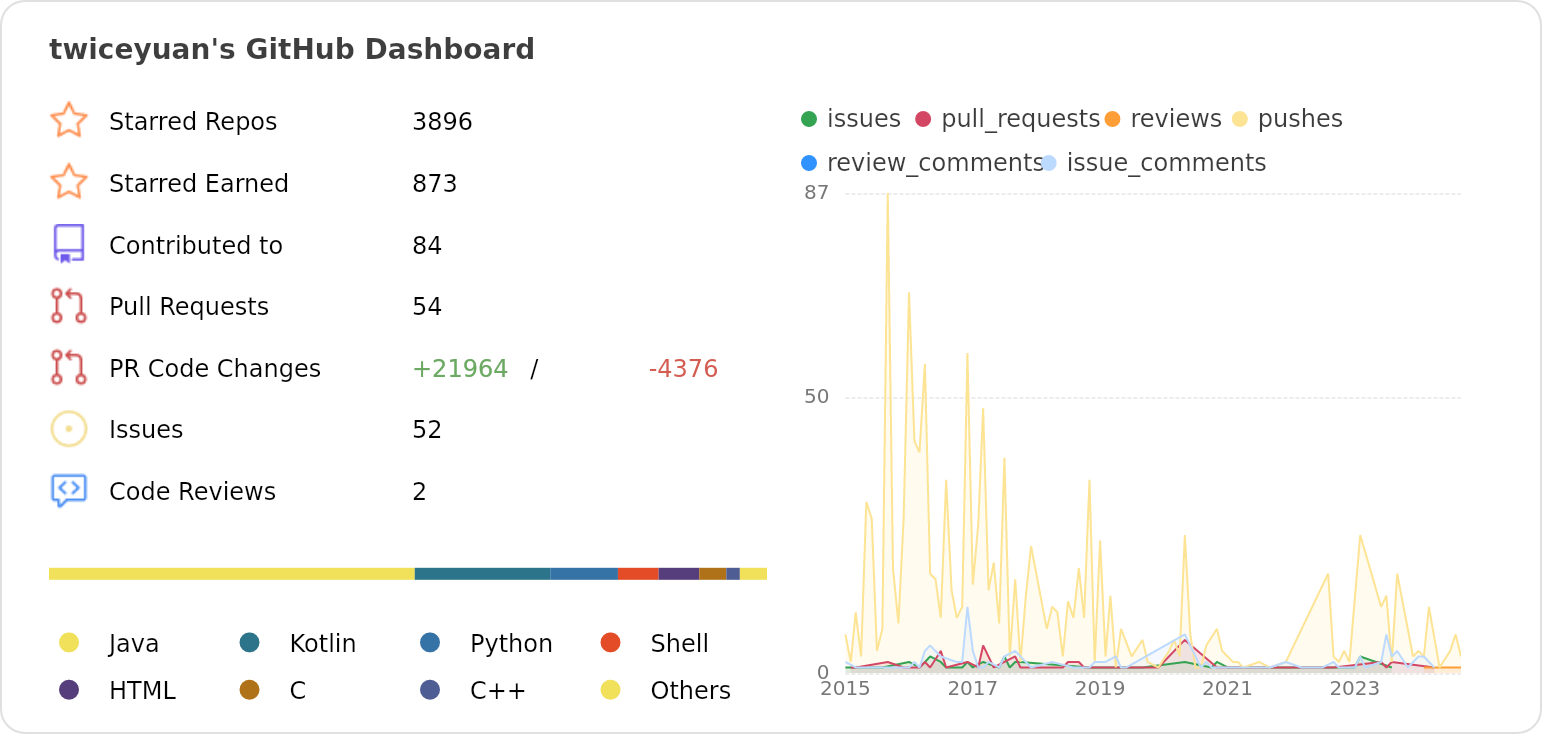Click the Pull Requests icon
Image resolution: width=1542 pixels, height=734 pixels.
tap(69, 306)
